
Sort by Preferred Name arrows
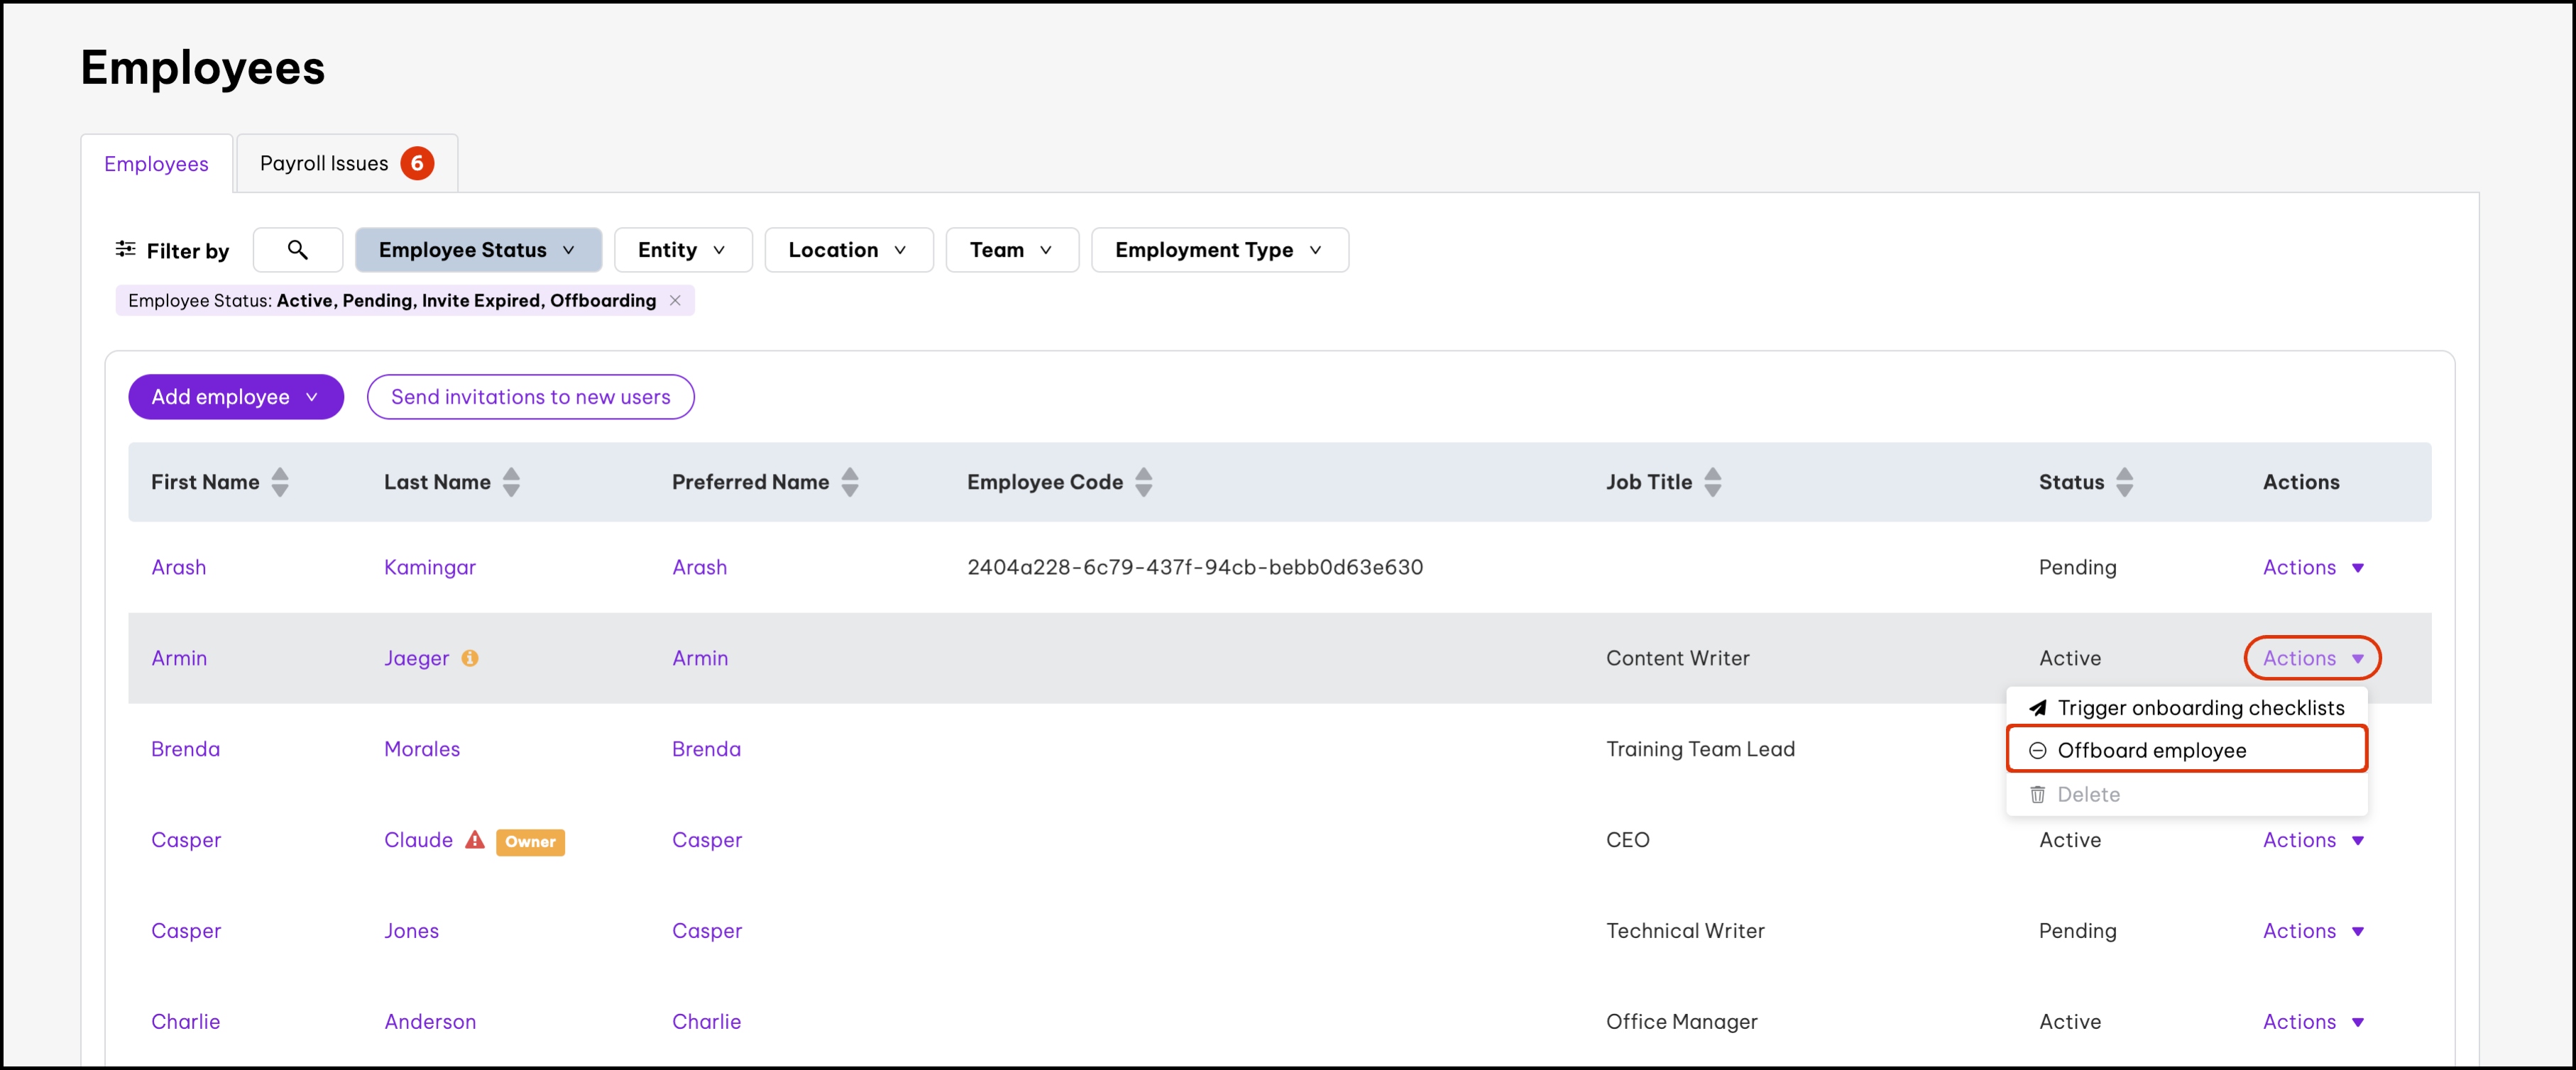pyautogui.click(x=849, y=482)
